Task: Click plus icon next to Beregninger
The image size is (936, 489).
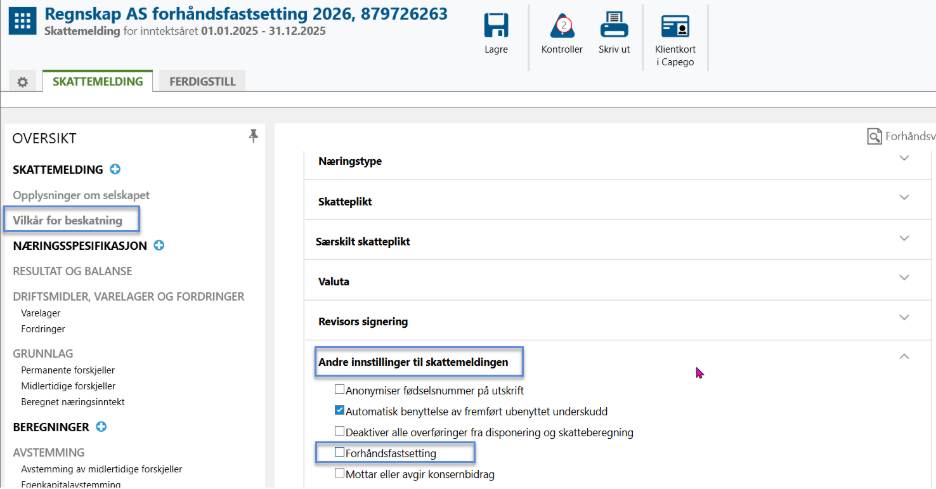Action: [101, 427]
